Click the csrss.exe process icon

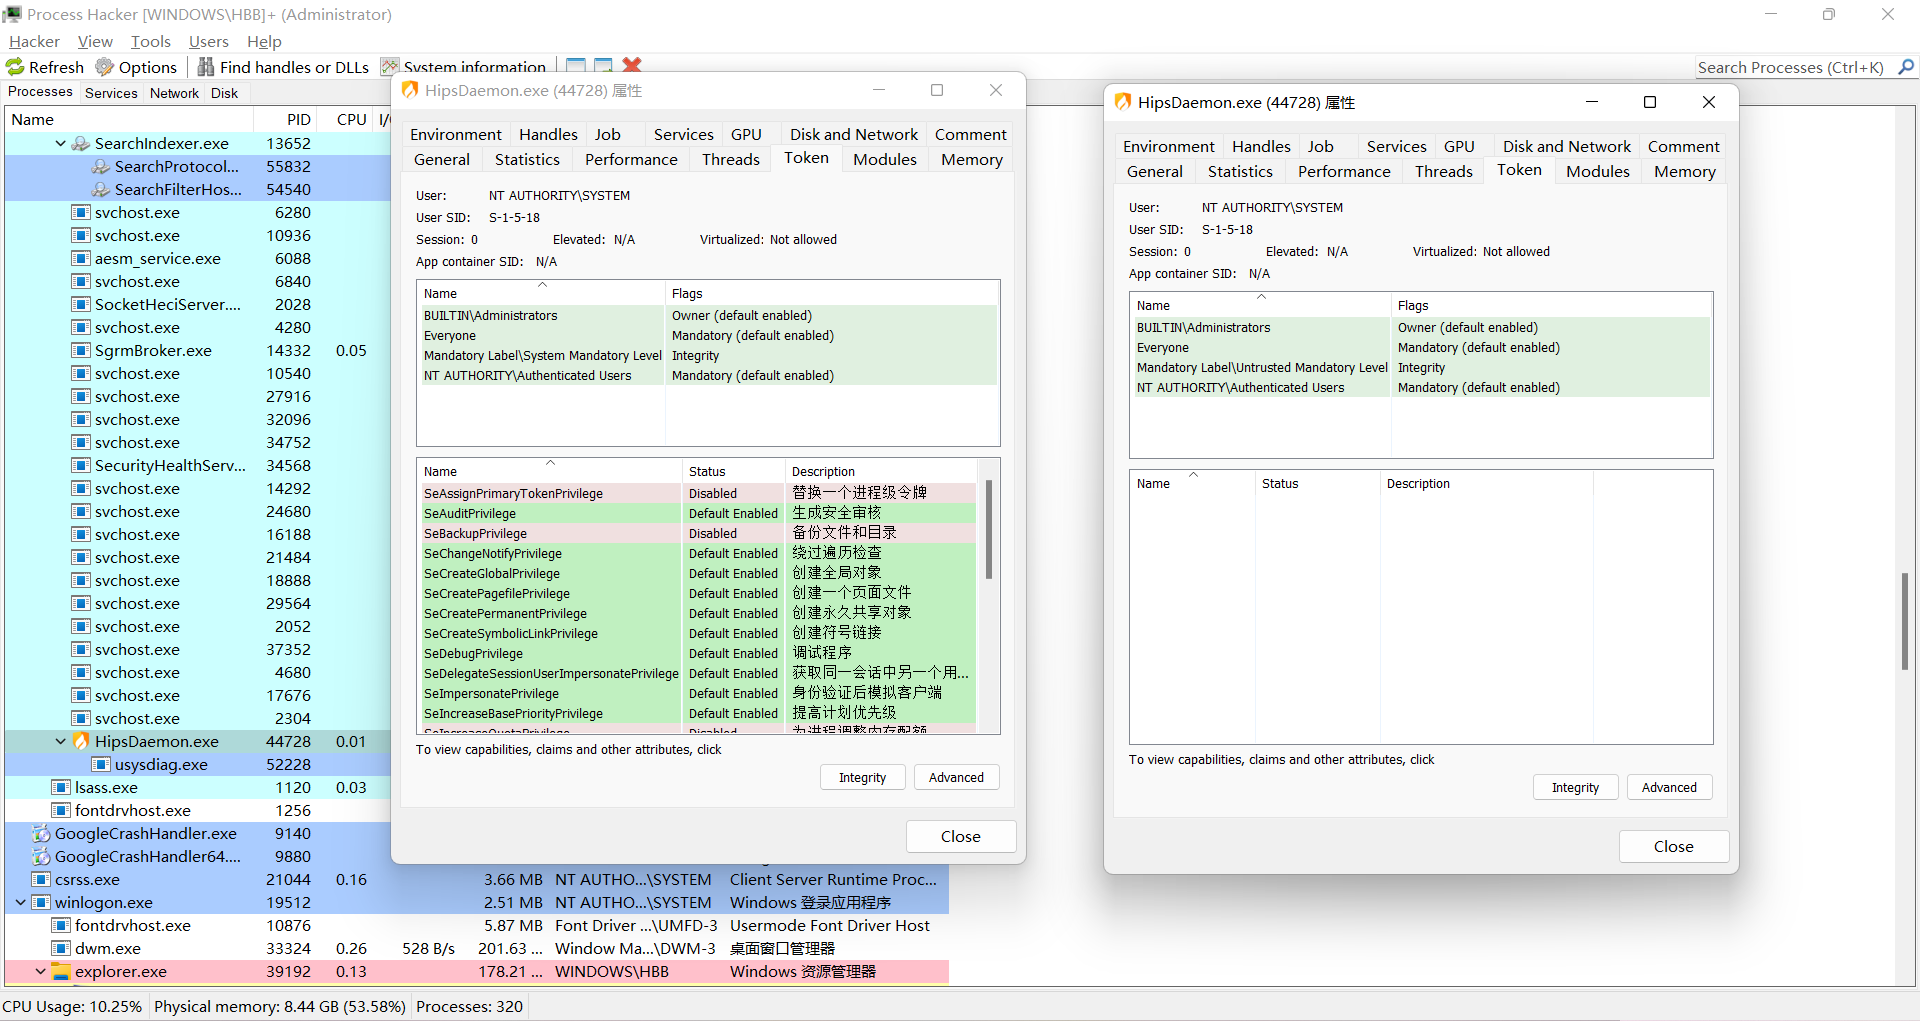point(41,880)
